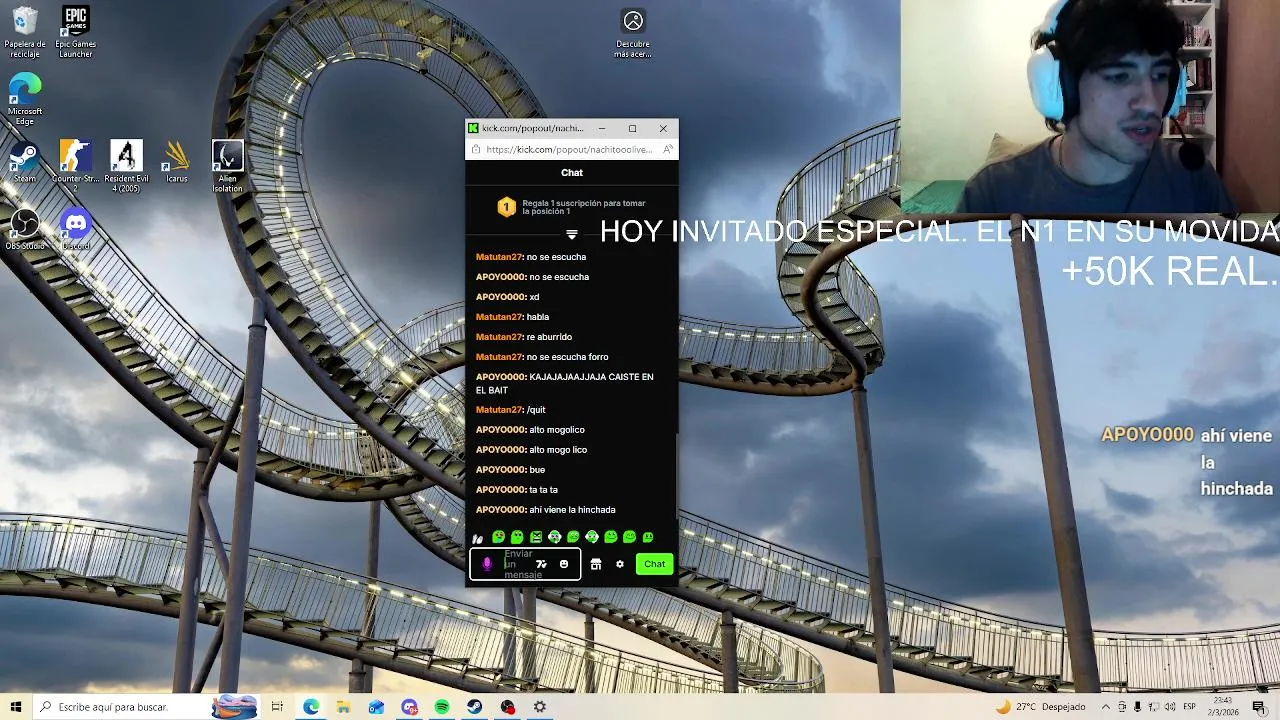Select the Icarus desktop shortcut
Screen dimensions: 1280x720
click(177, 162)
